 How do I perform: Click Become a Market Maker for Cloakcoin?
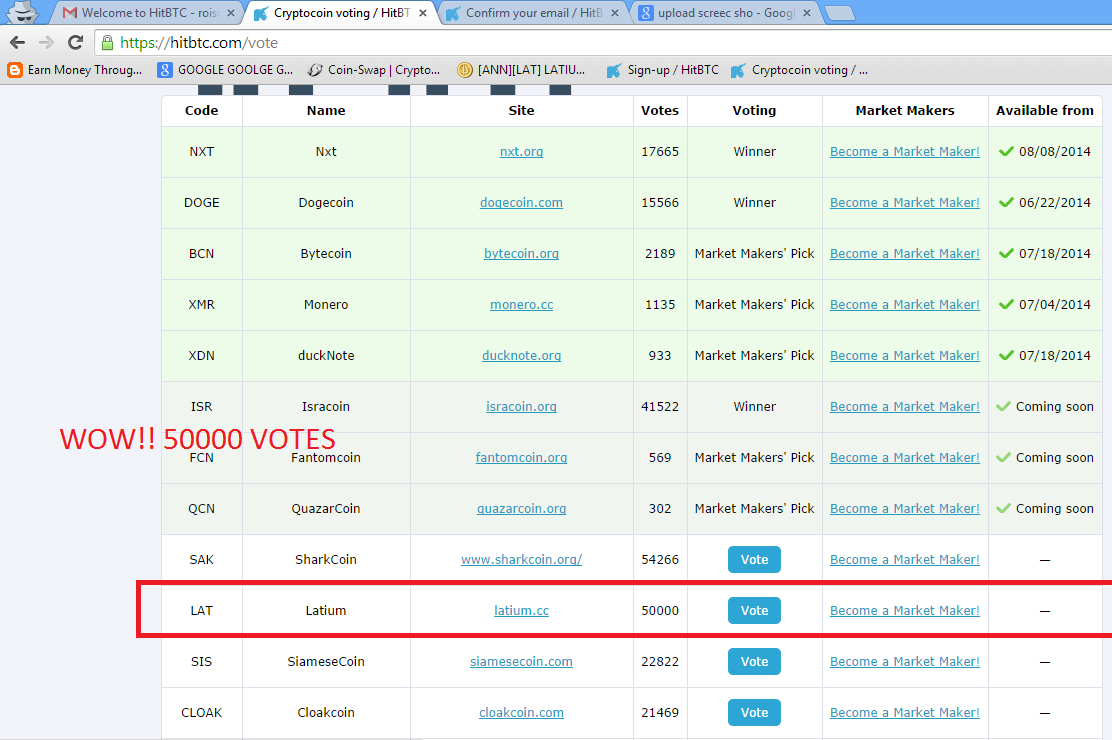coord(905,713)
